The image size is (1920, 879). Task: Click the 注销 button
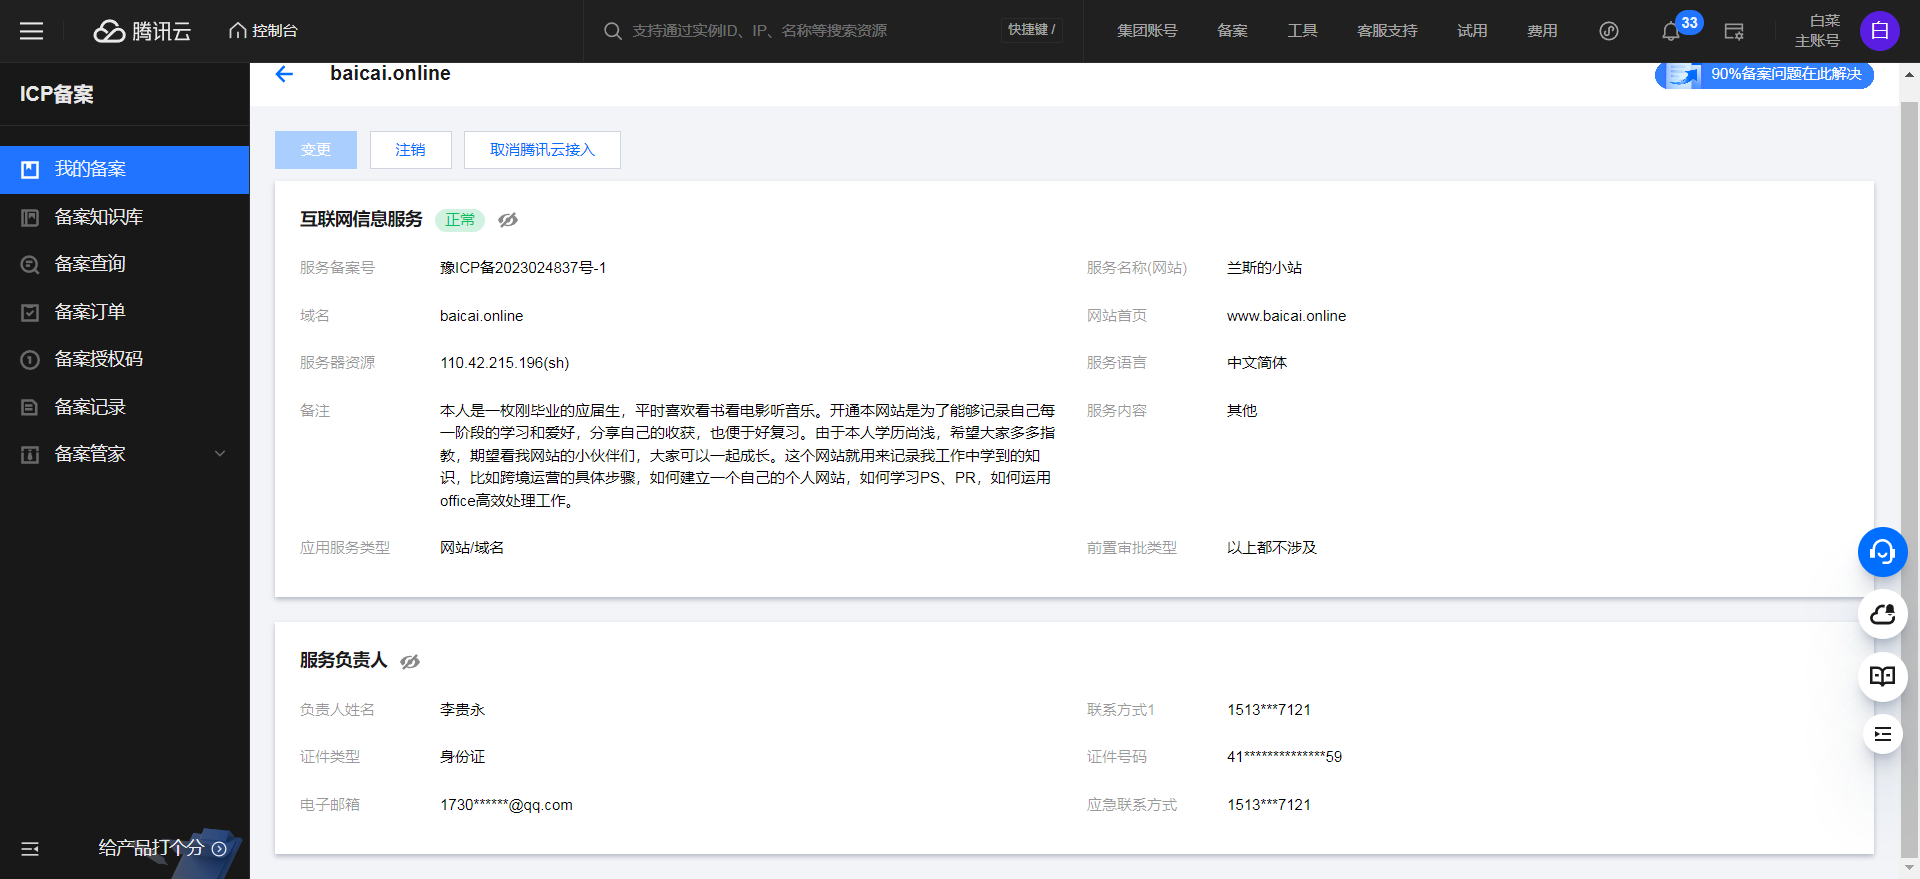click(x=410, y=150)
